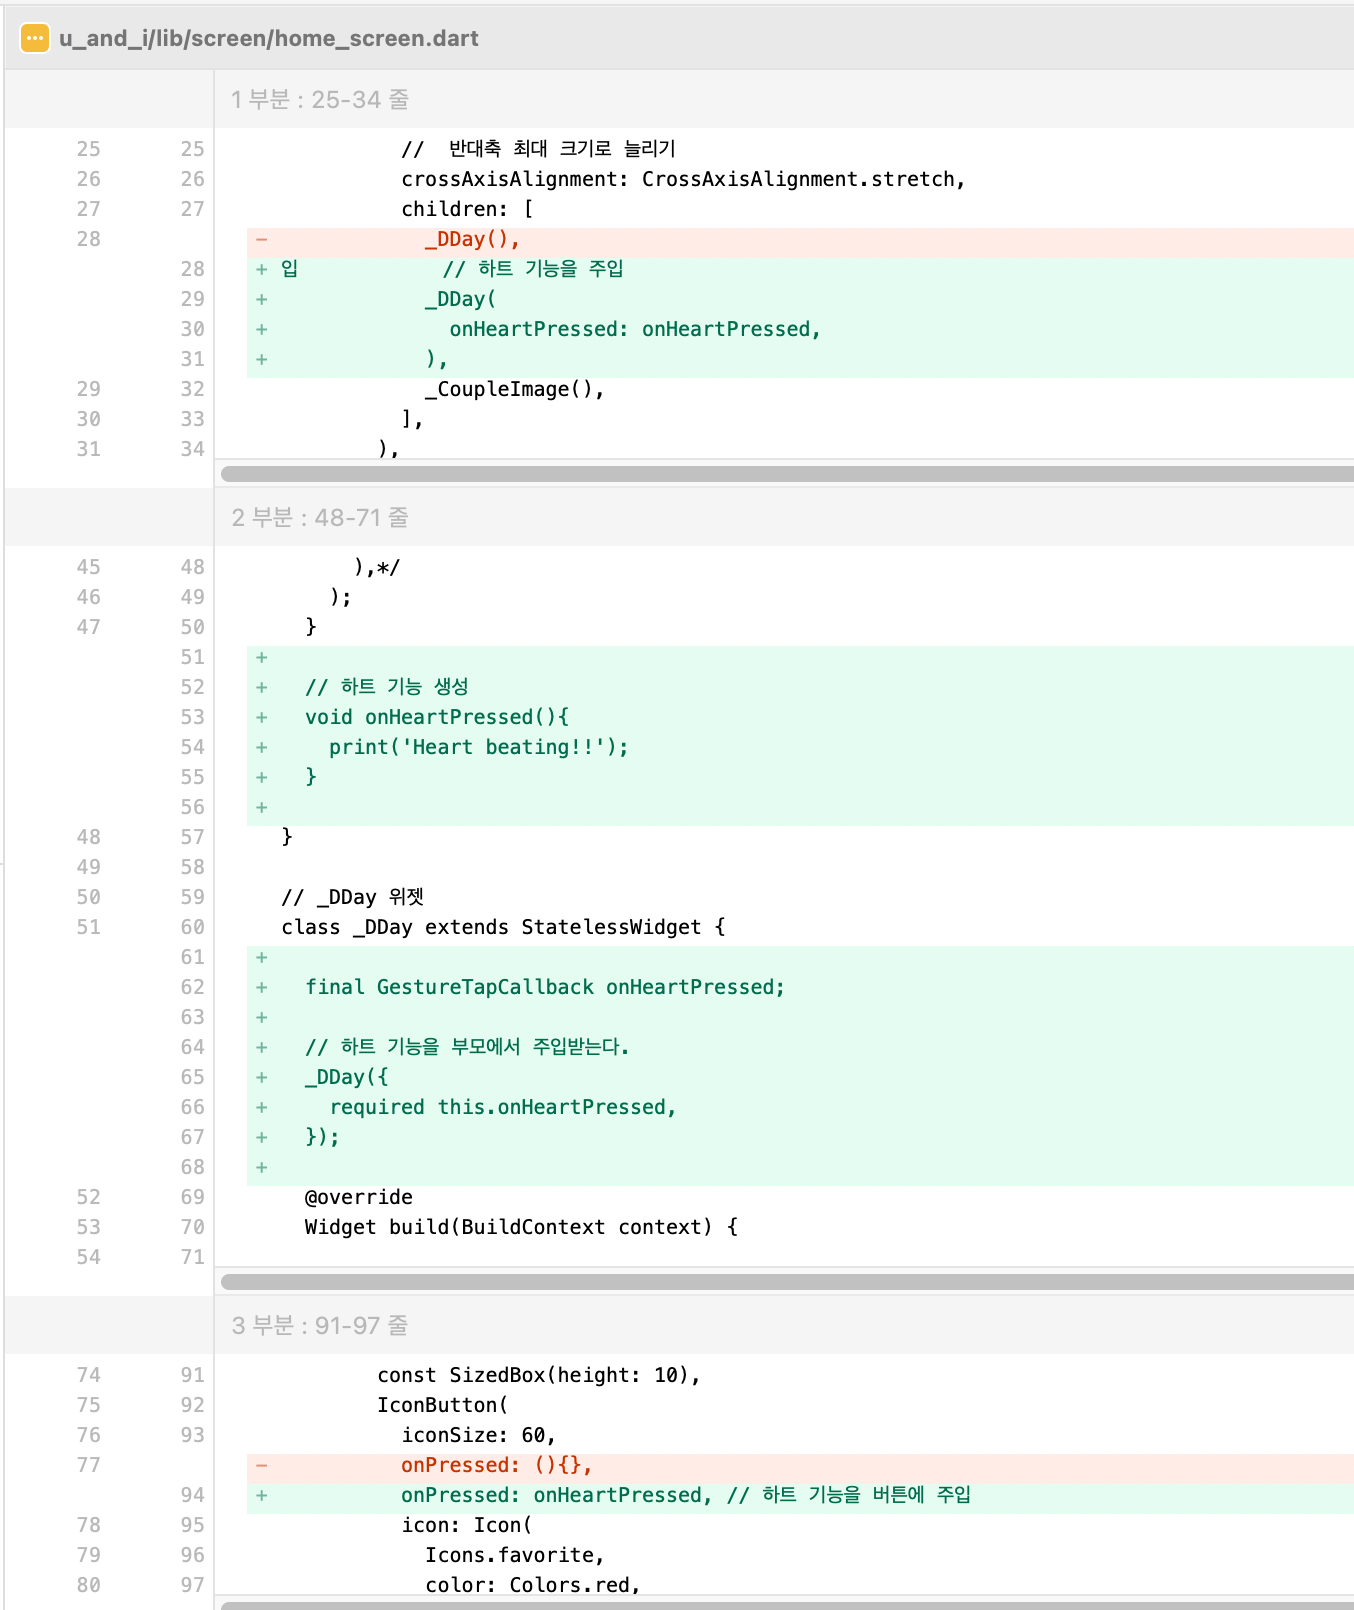Click line 'class _DDay extends StatelessWidget {'
The image size is (1354, 1610).
click(503, 927)
